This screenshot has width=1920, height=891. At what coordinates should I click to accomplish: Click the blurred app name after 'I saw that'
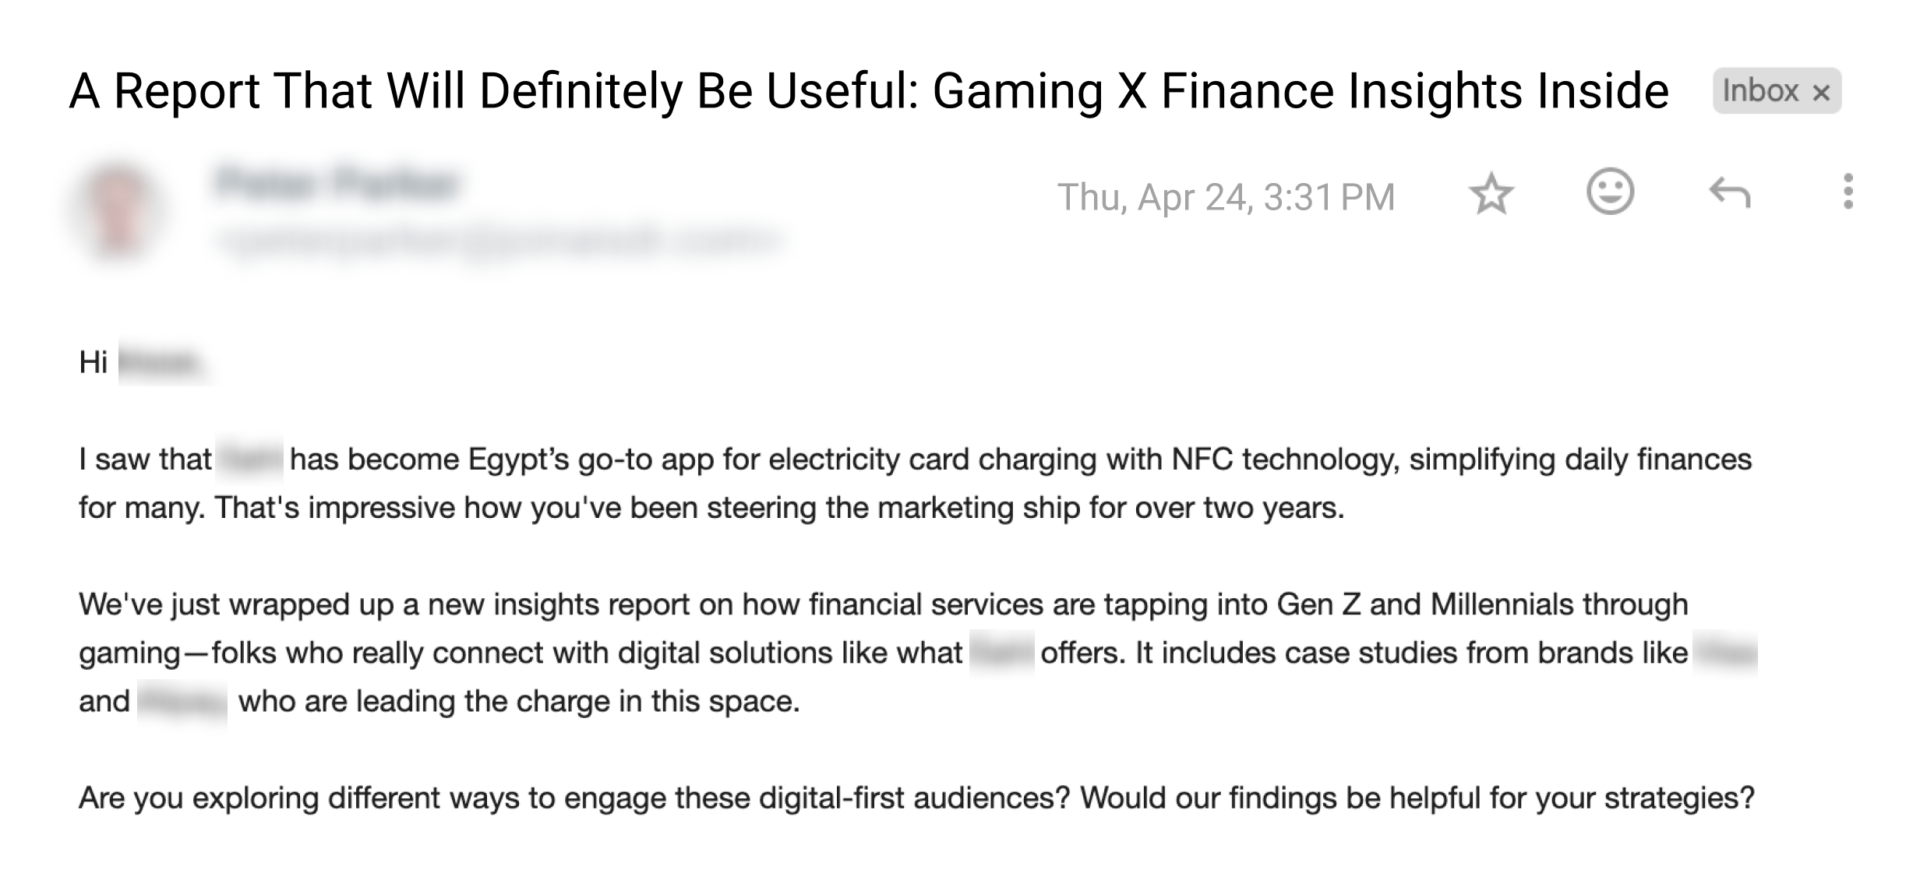[x=250, y=459]
